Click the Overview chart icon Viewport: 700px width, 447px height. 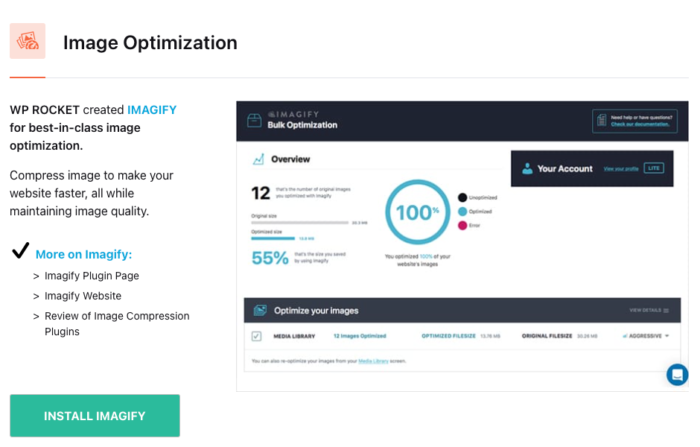(258, 159)
